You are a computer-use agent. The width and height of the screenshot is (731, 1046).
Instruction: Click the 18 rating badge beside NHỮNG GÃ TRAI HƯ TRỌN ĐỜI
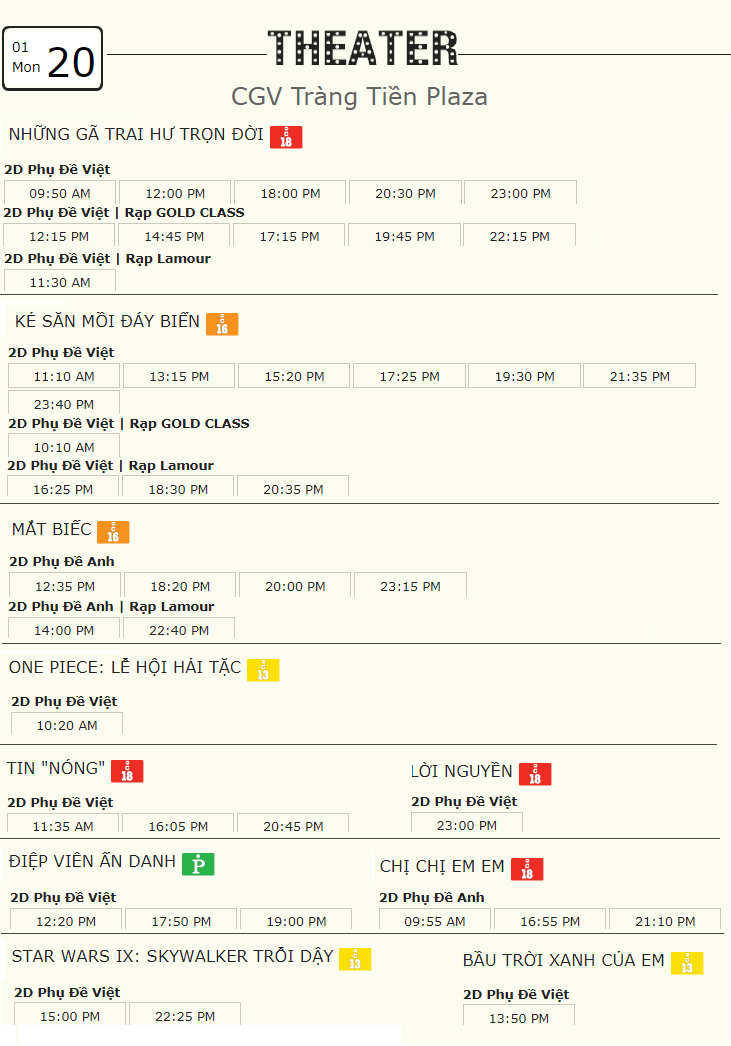coord(286,137)
